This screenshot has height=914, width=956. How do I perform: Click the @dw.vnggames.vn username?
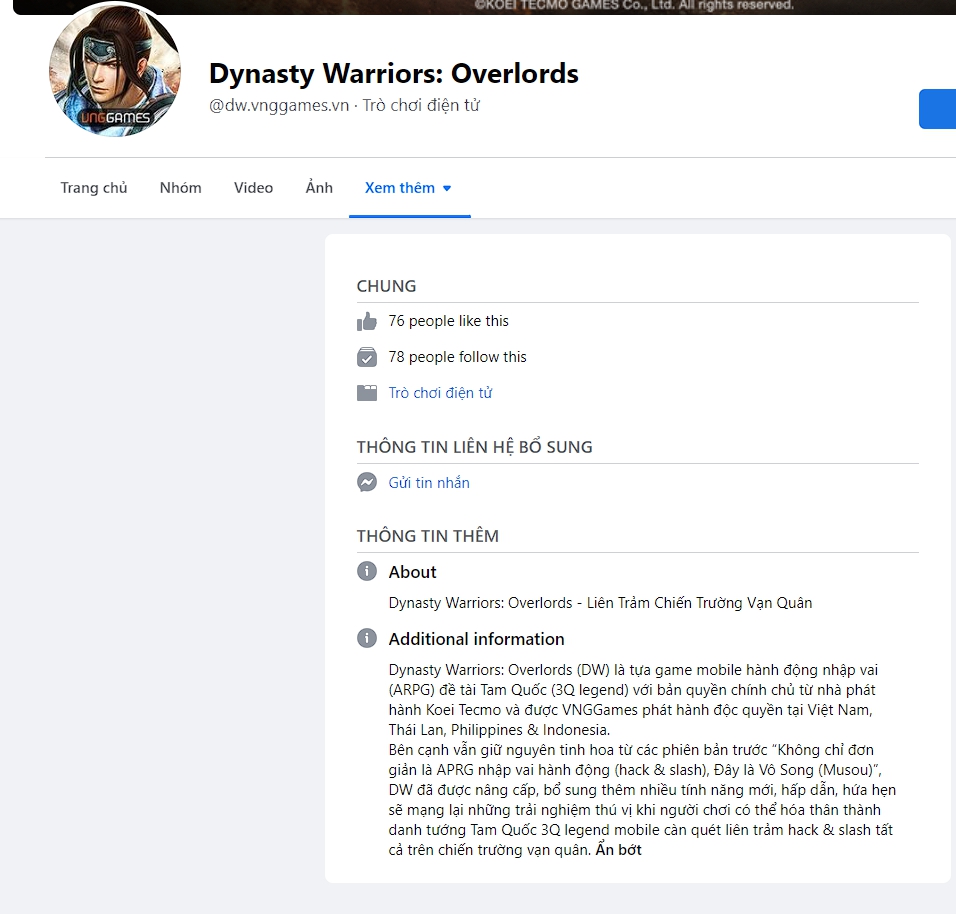pyautogui.click(x=279, y=105)
